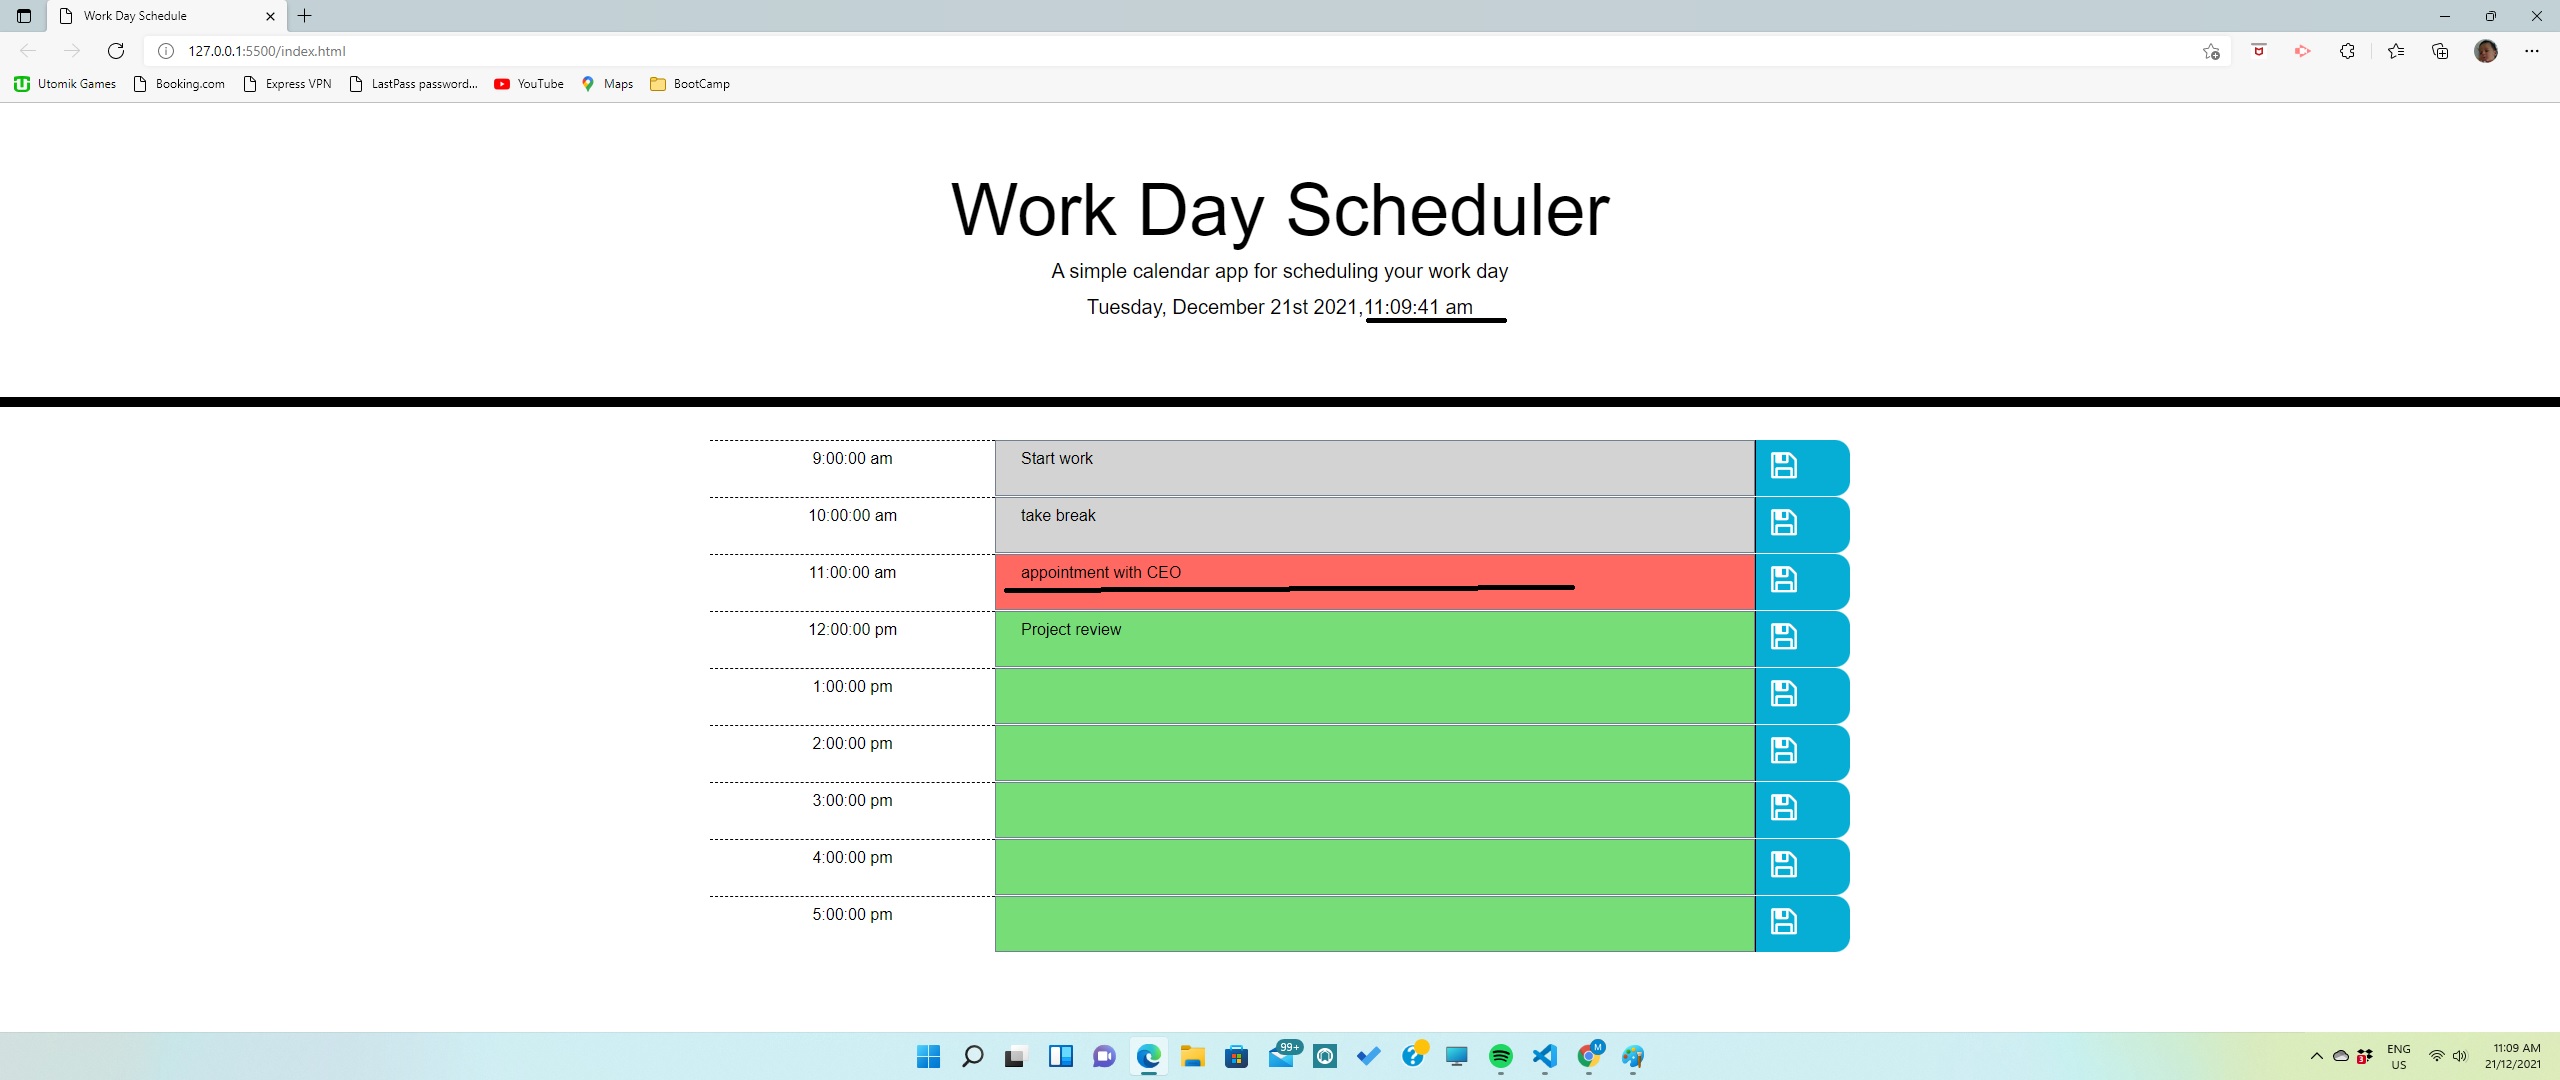Add this page to favorites star
This screenshot has width=2560, height=1080.
(2211, 51)
